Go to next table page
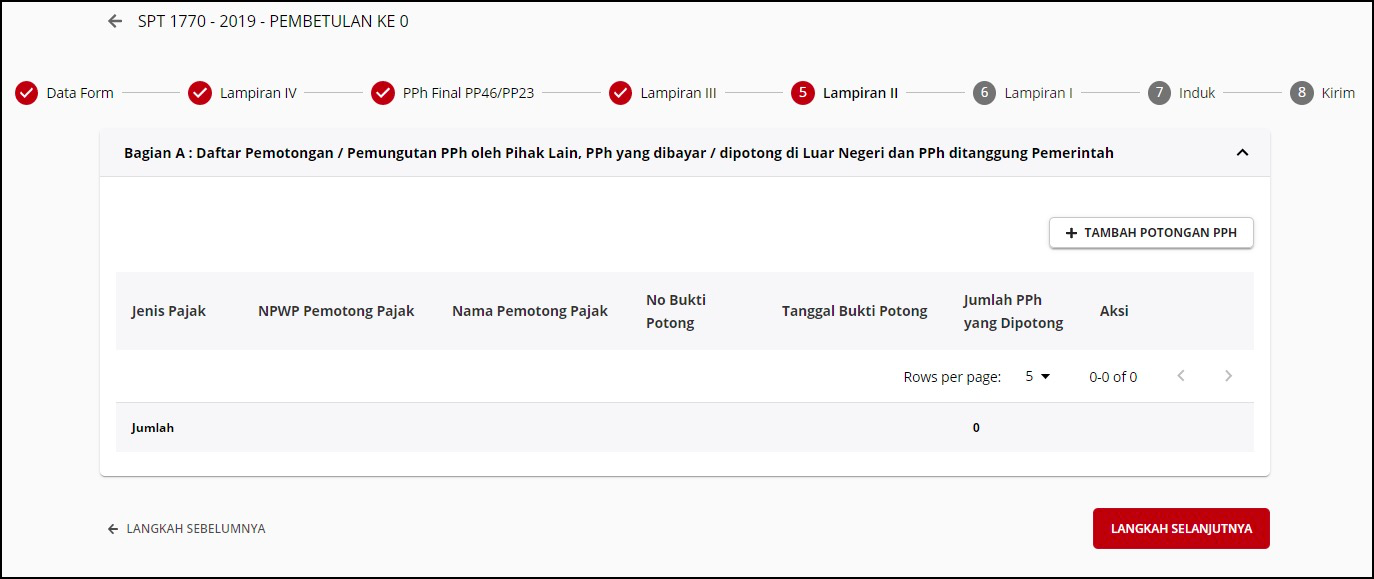Image resolution: width=1374 pixels, height=579 pixels. (1229, 376)
